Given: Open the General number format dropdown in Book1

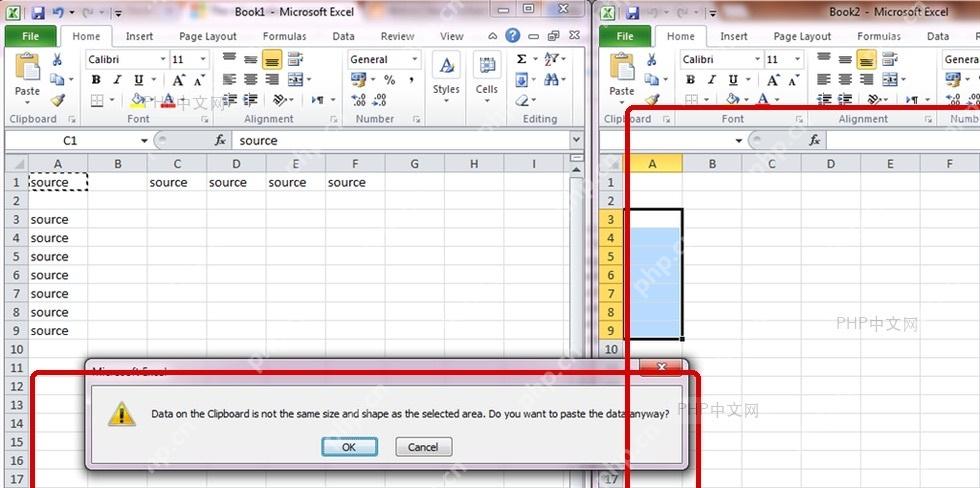Looking at the screenshot, I should 415,59.
